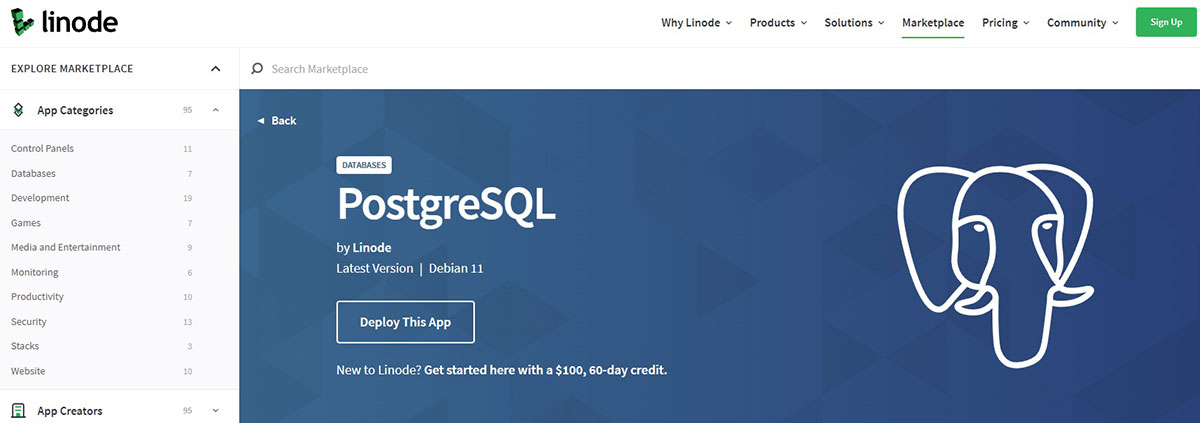Open the Pricing dropdown menu
This screenshot has height=423, width=1200.
[x=1005, y=23]
